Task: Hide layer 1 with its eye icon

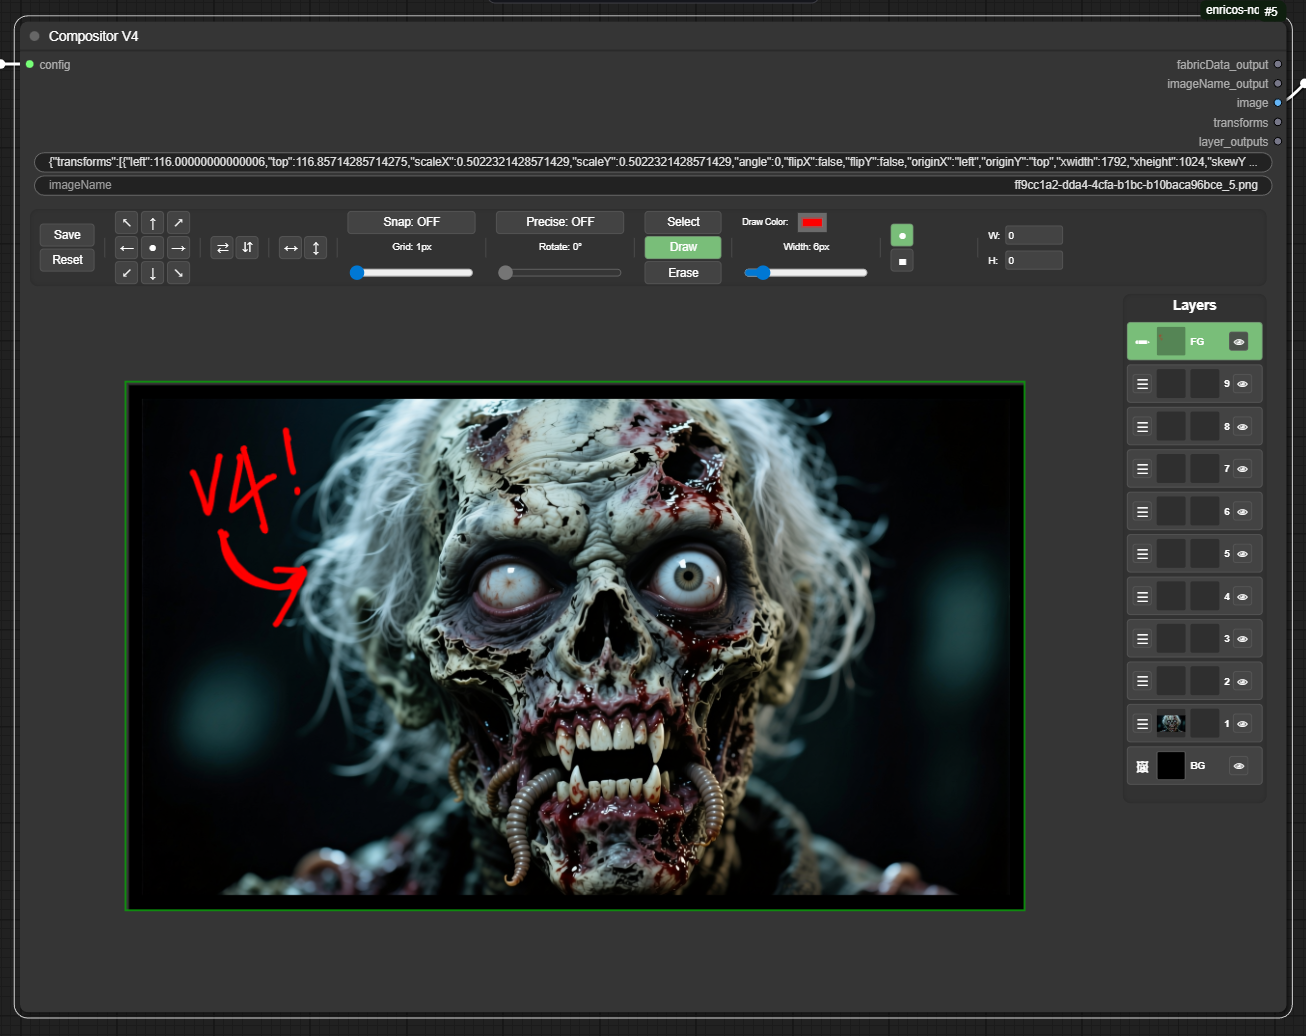Action: (x=1242, y=724)
